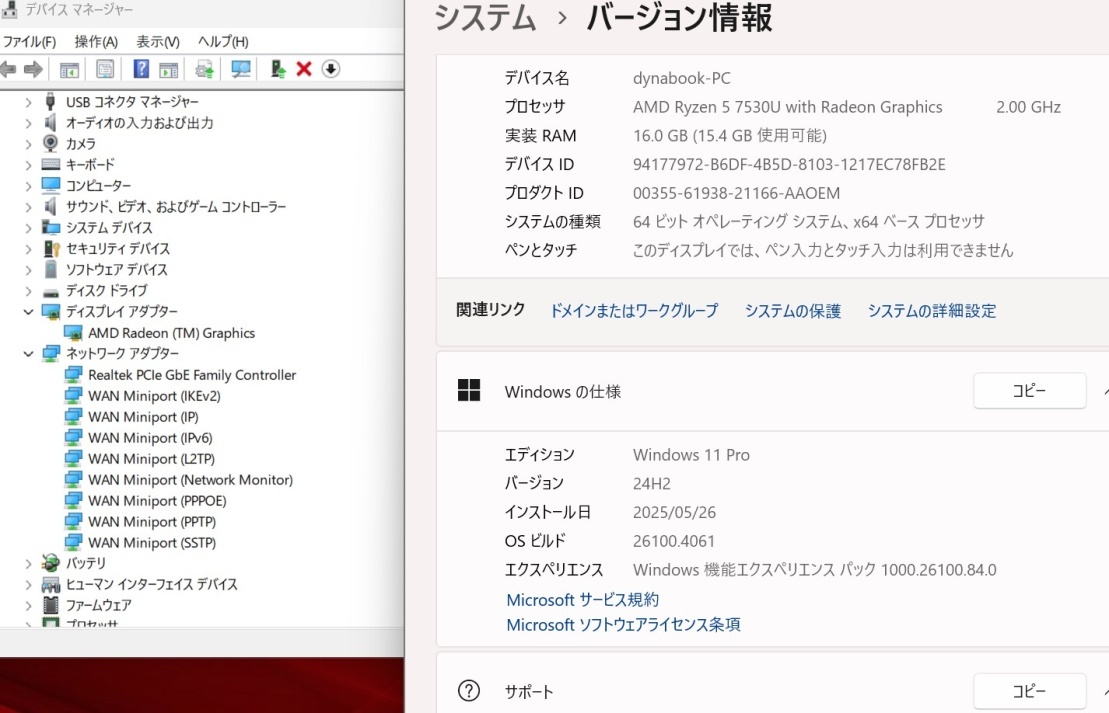This screenshot has height=713, width=1109.
Task: Collapse the ディスプレイ アダプター tree node
Action: [x=29, y=312]
